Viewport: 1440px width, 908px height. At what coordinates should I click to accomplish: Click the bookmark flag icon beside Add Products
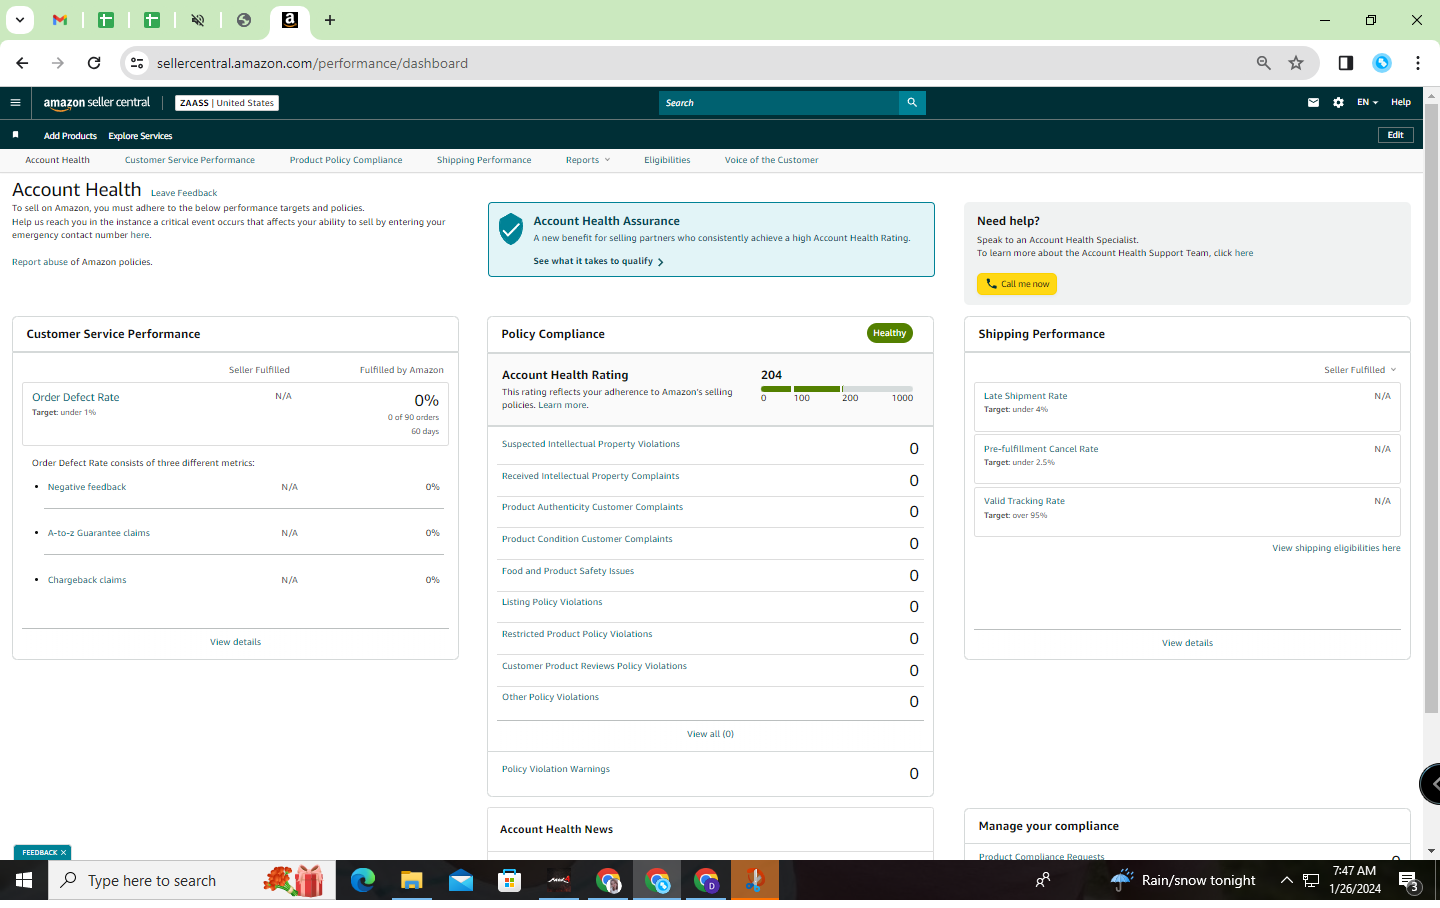15,135
